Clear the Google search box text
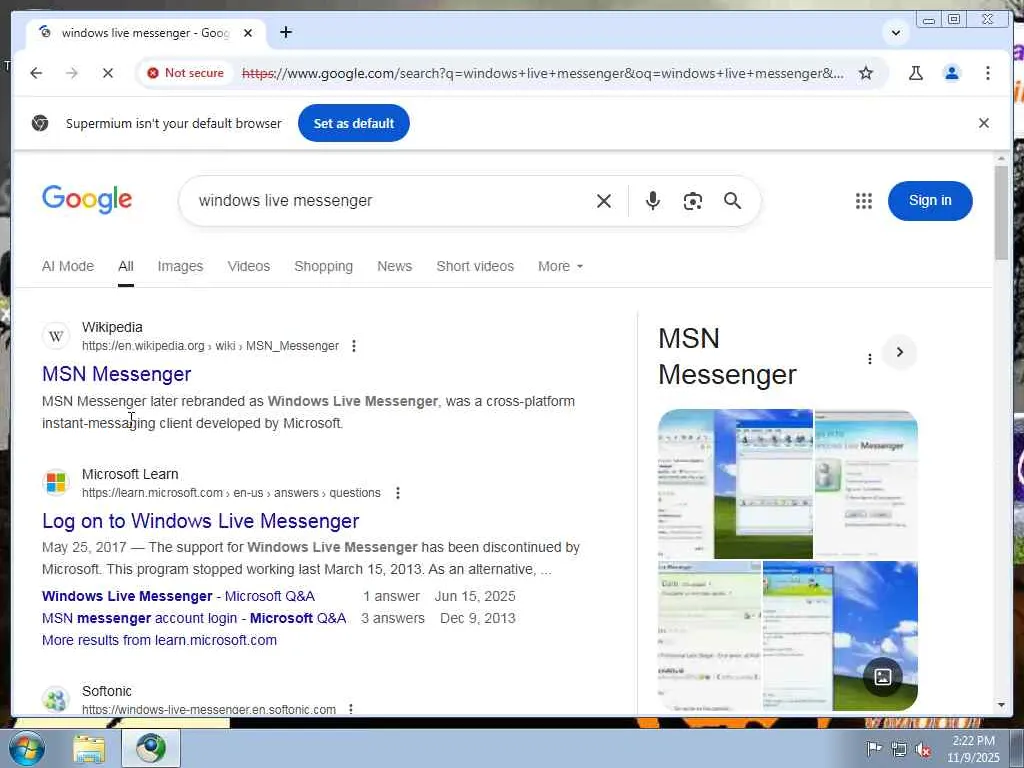This screenshot has height=768, width=1024. (x=604, y=201)
